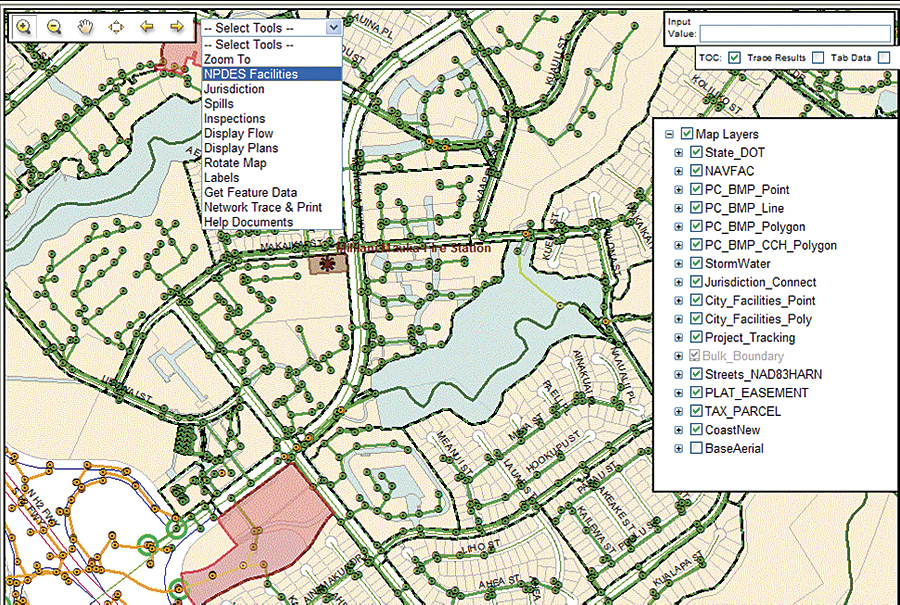The height and width of the screenshot is (605, 900).
Task: Enable the Tab Data checkbox
Action: coord(885,57)
